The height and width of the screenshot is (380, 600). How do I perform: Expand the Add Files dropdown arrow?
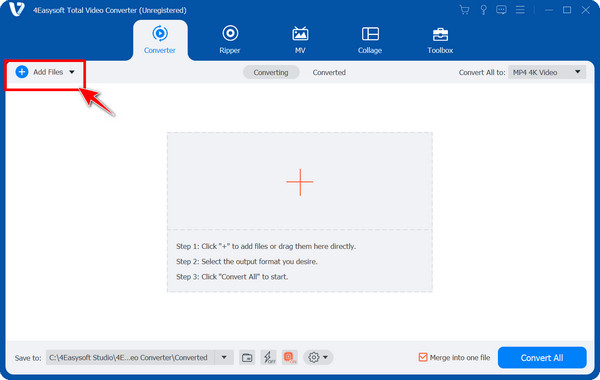tap(72, 72)
